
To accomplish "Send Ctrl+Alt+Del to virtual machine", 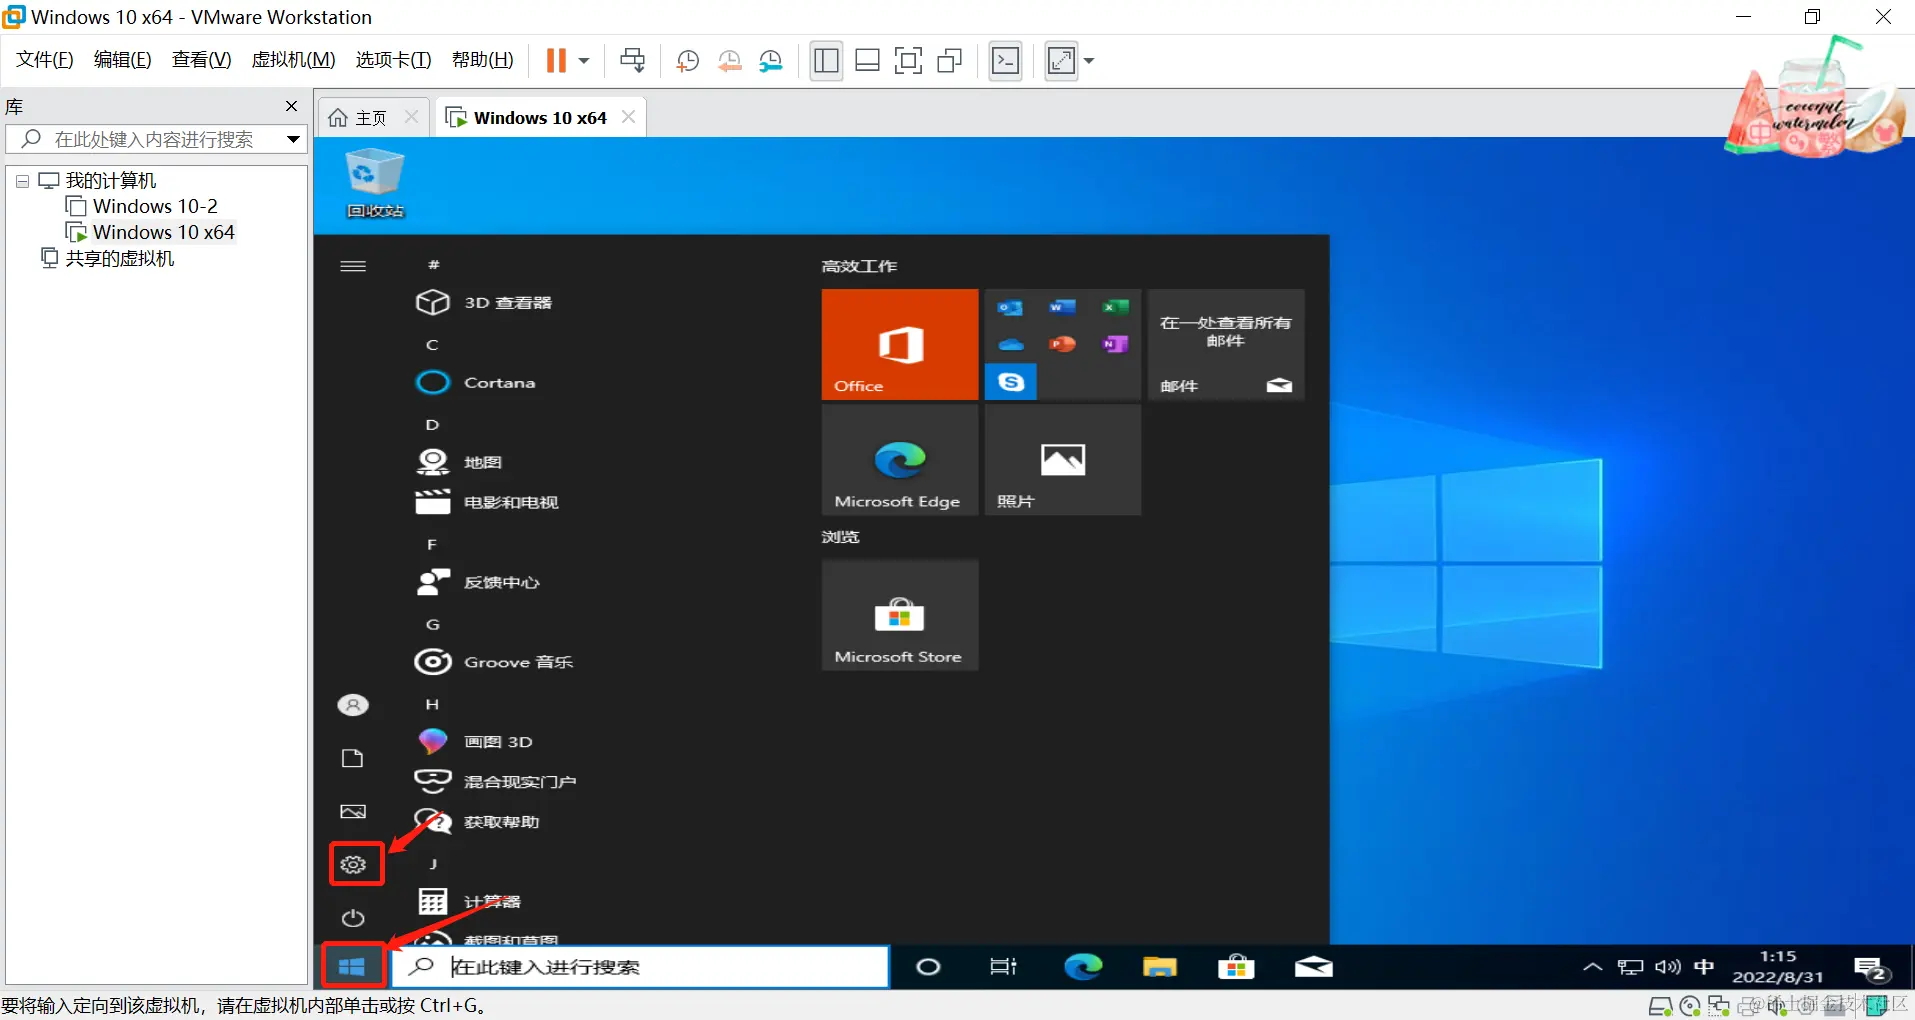I will pos(633,61).
